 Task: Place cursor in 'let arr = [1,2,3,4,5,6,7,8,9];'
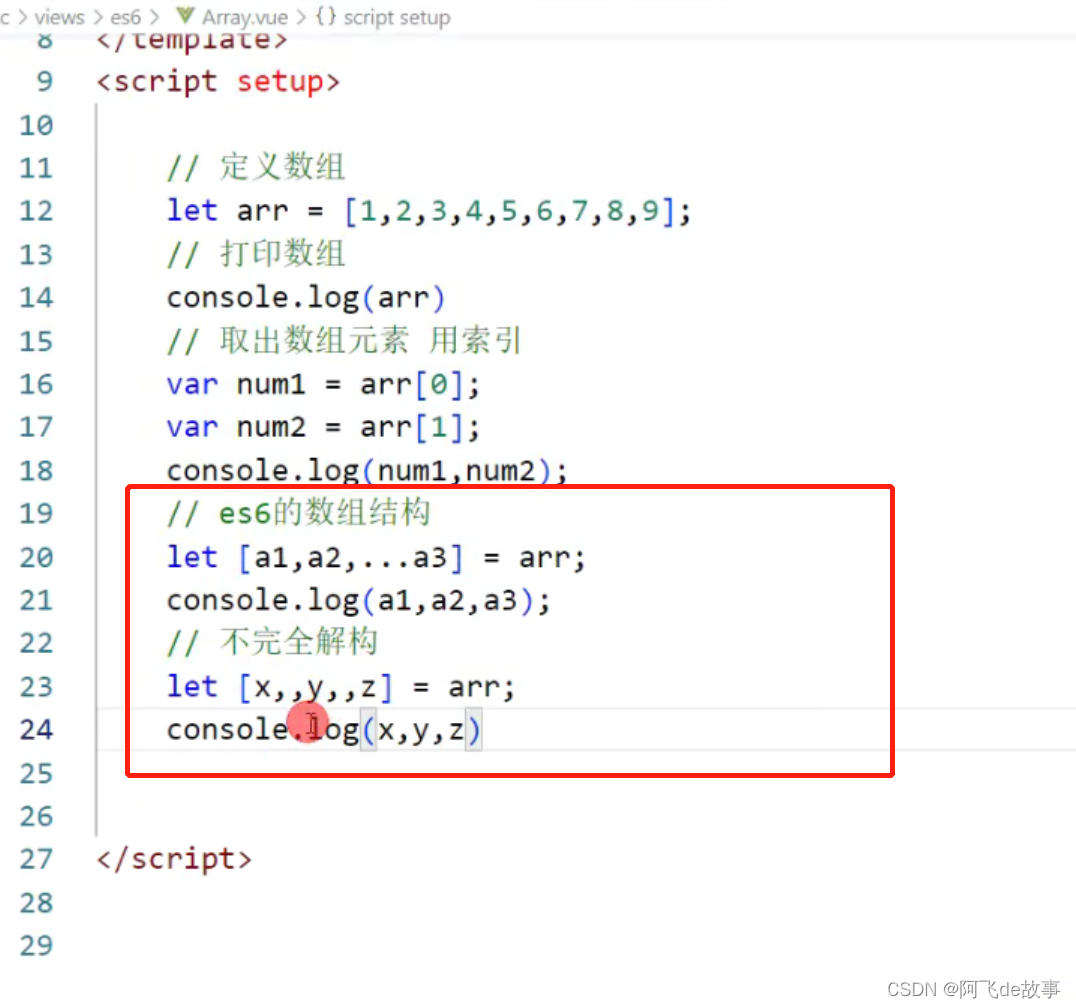[x=429, y=211]
